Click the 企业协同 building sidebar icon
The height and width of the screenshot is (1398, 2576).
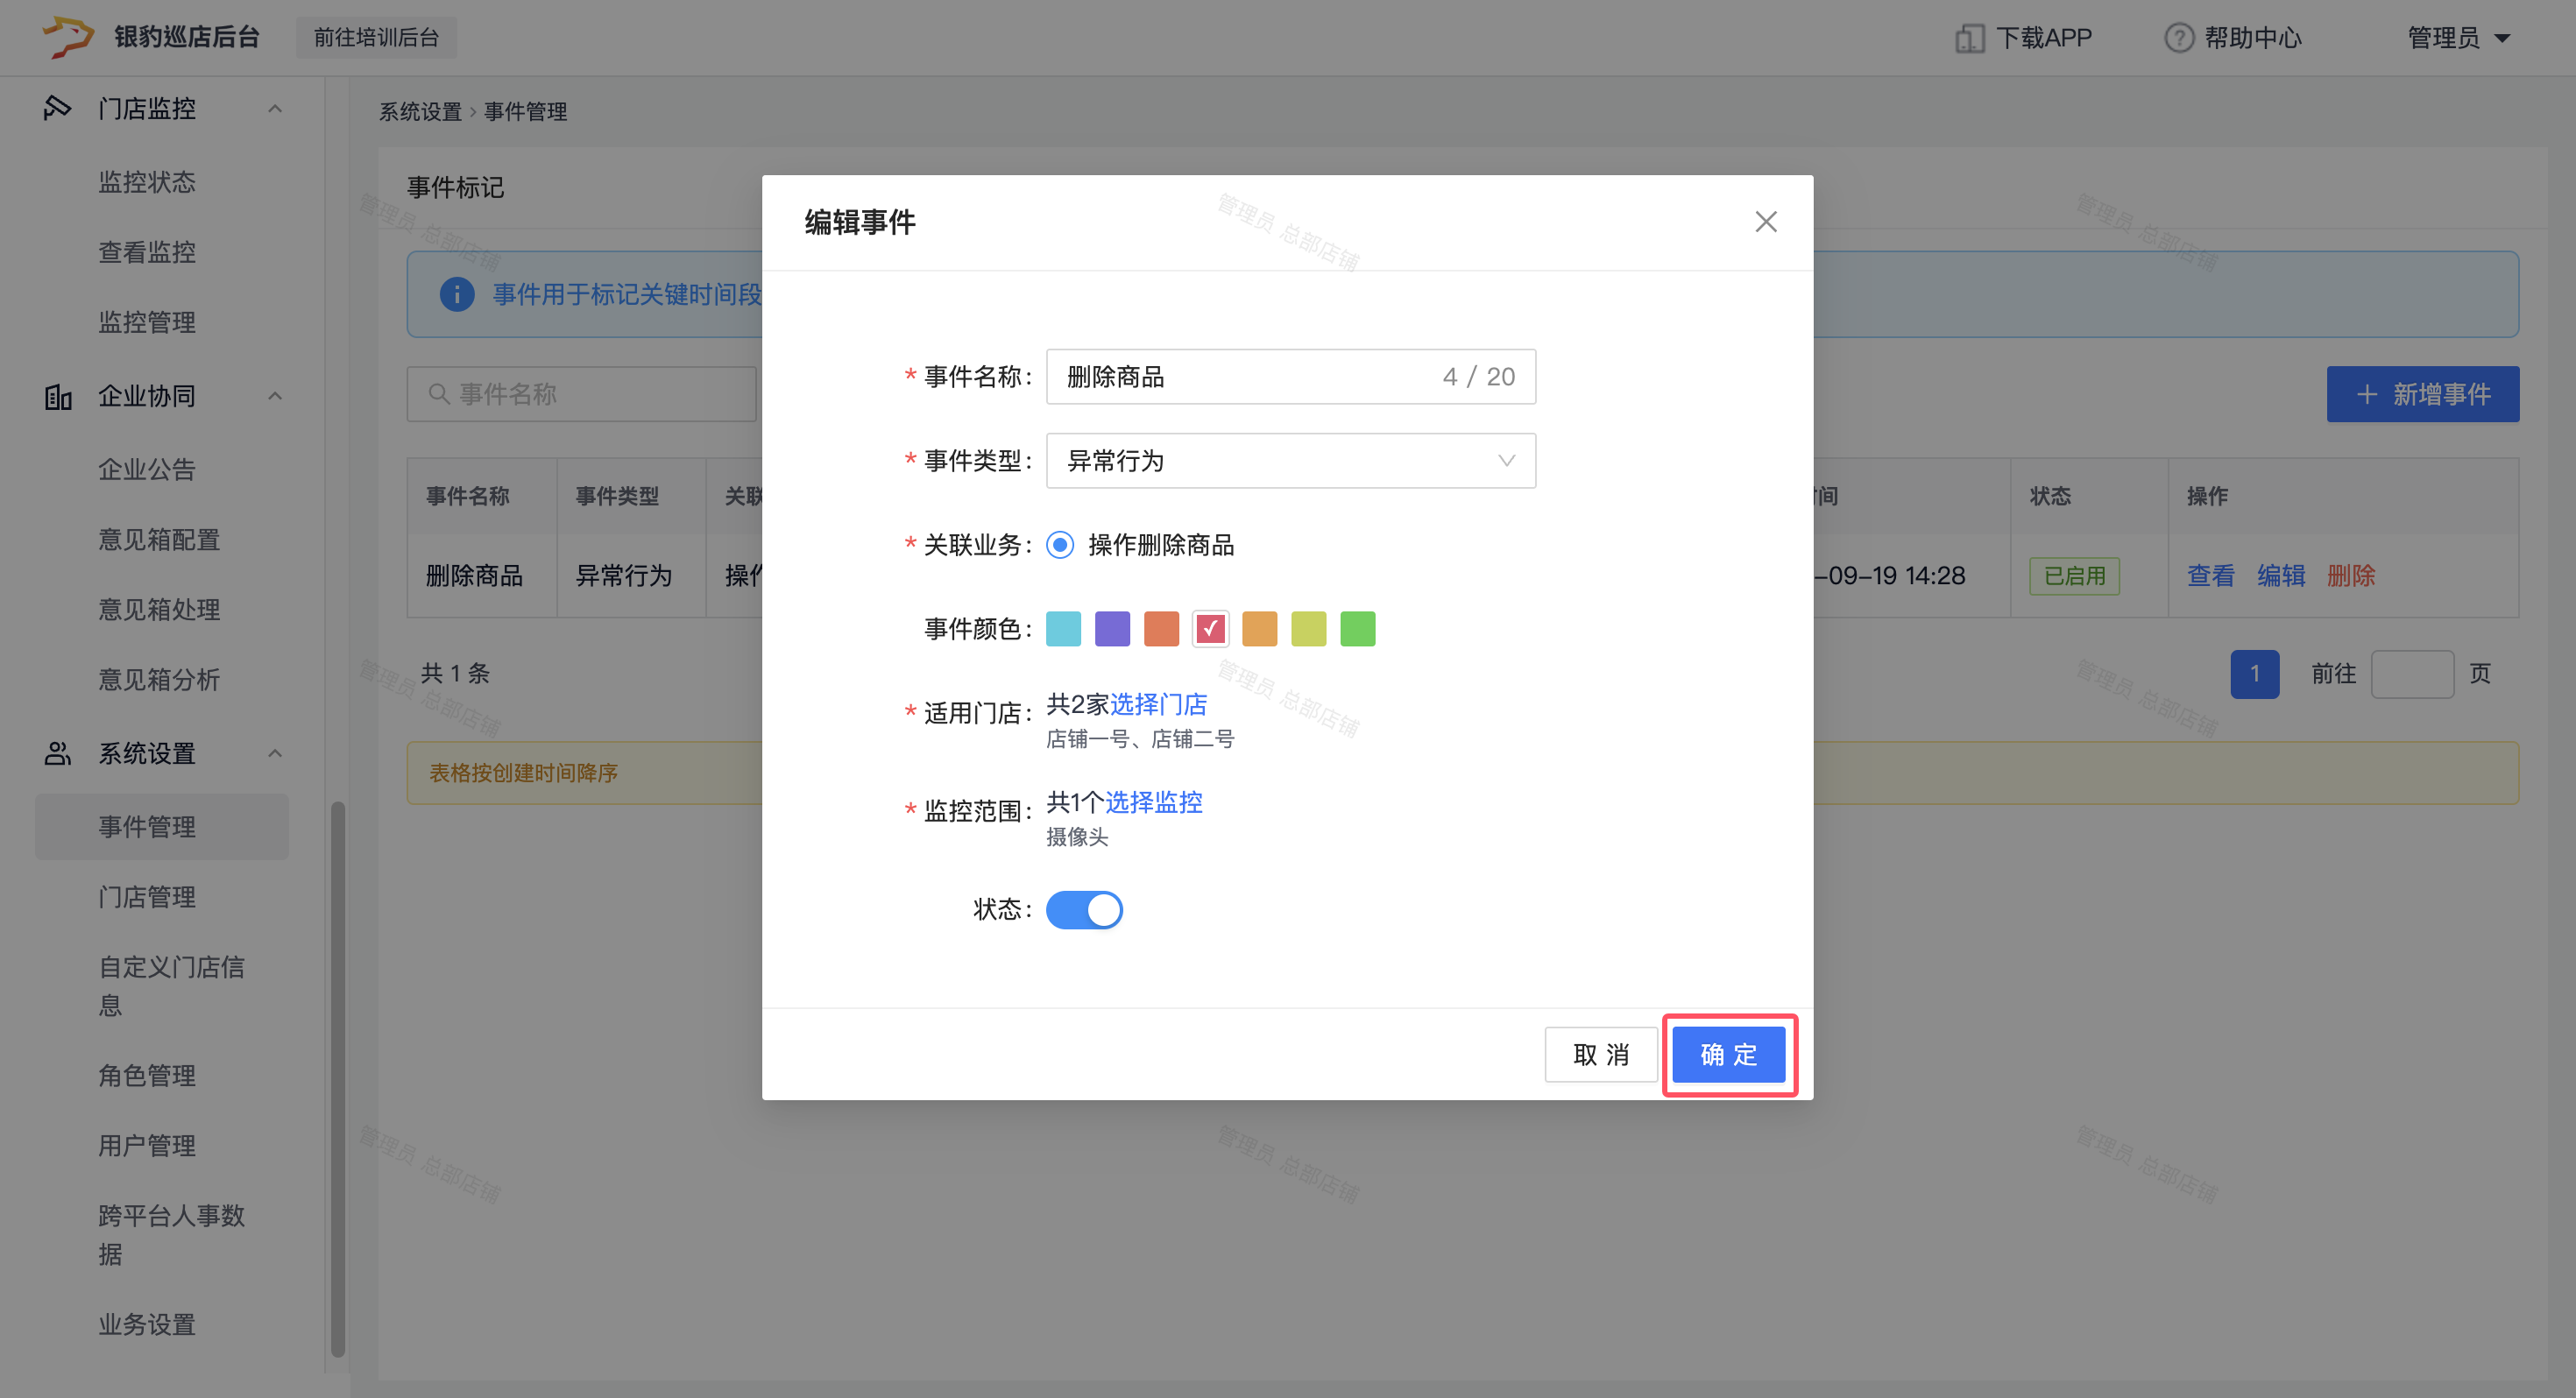coord(57,396)
